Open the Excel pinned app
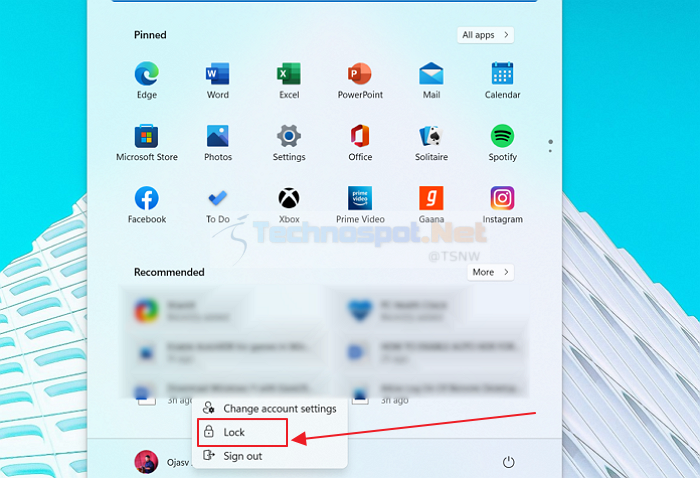 289,80
